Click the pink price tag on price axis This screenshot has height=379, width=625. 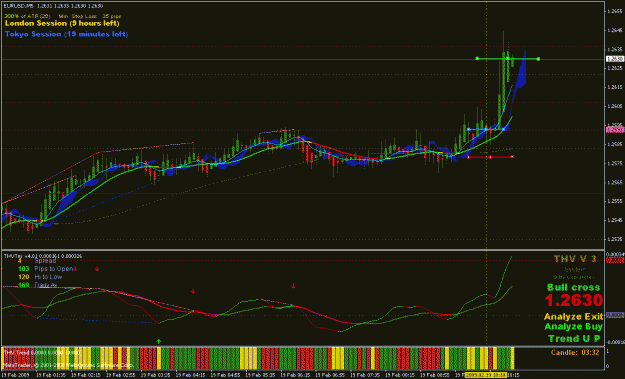(615, 130)
